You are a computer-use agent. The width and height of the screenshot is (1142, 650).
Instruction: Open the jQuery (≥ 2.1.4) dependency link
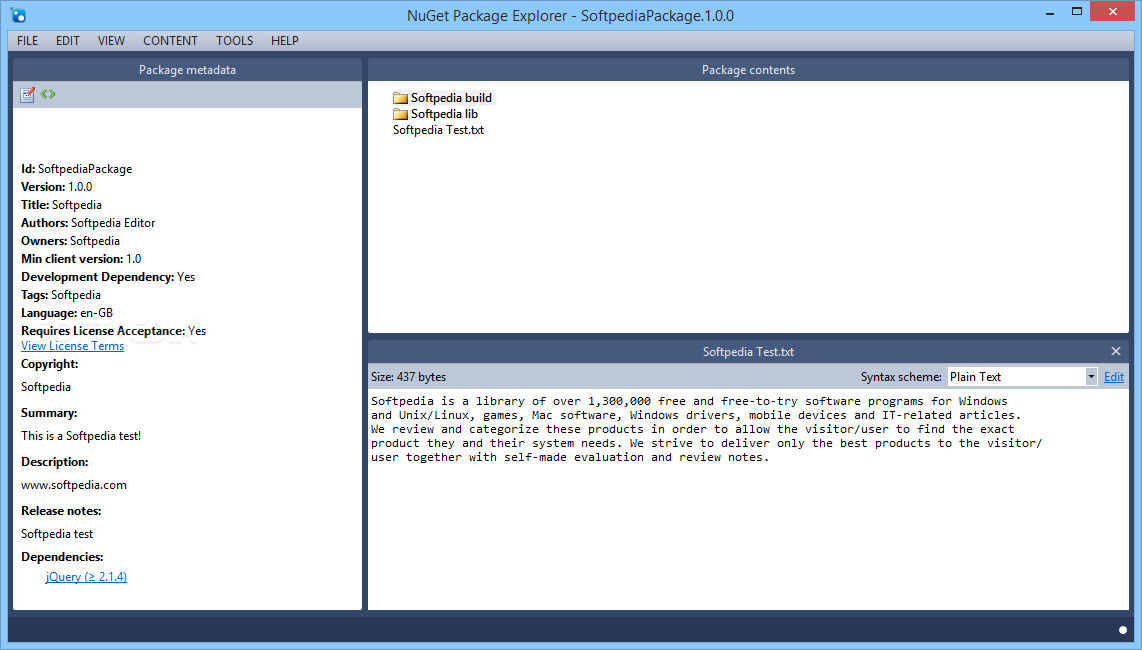pyautogui.click(x=86, y=576)
